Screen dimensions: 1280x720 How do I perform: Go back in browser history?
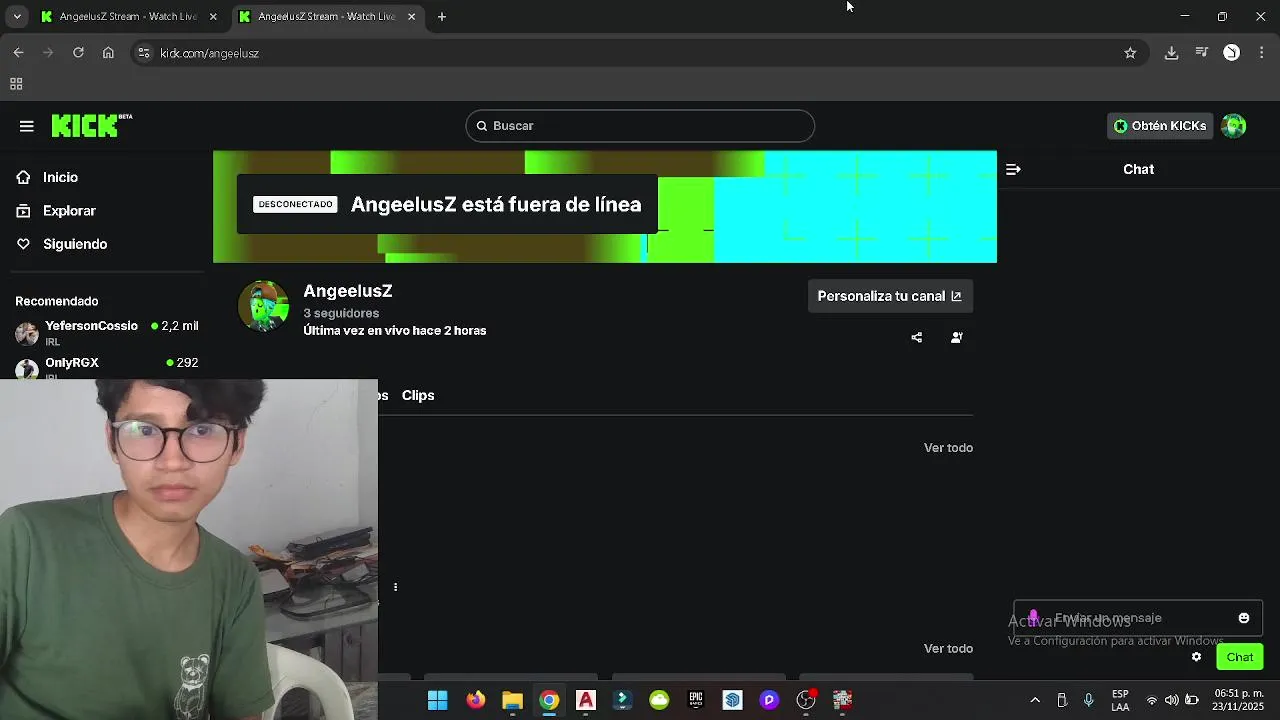pos(19,53)
